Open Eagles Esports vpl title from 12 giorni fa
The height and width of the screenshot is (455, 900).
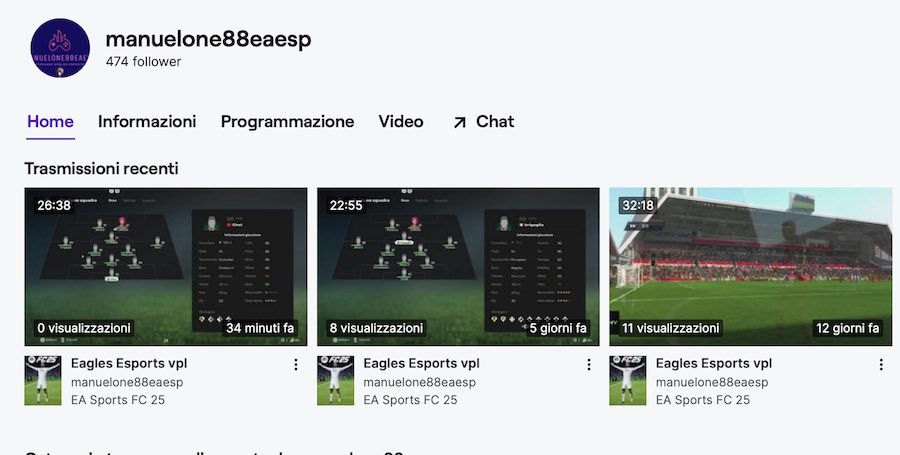tap(714, 363)
